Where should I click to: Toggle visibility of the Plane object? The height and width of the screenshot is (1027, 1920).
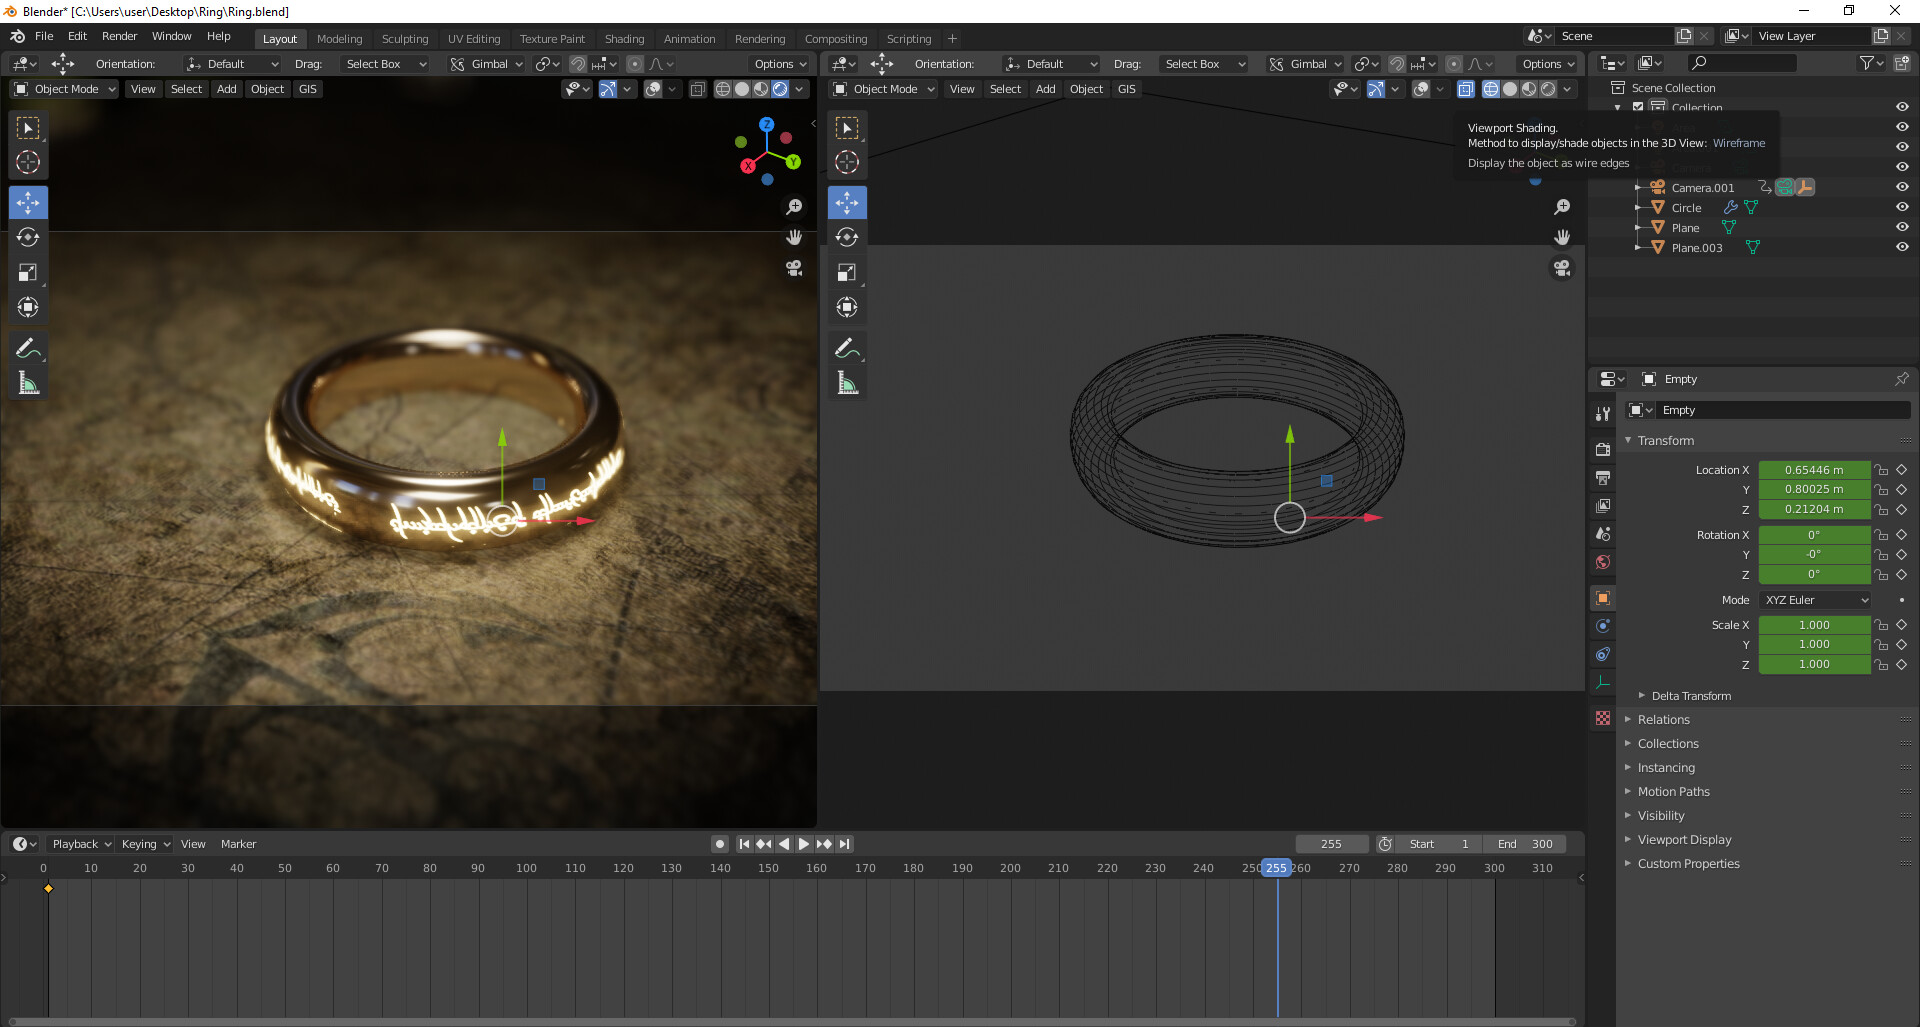[x=1902, y=227]
